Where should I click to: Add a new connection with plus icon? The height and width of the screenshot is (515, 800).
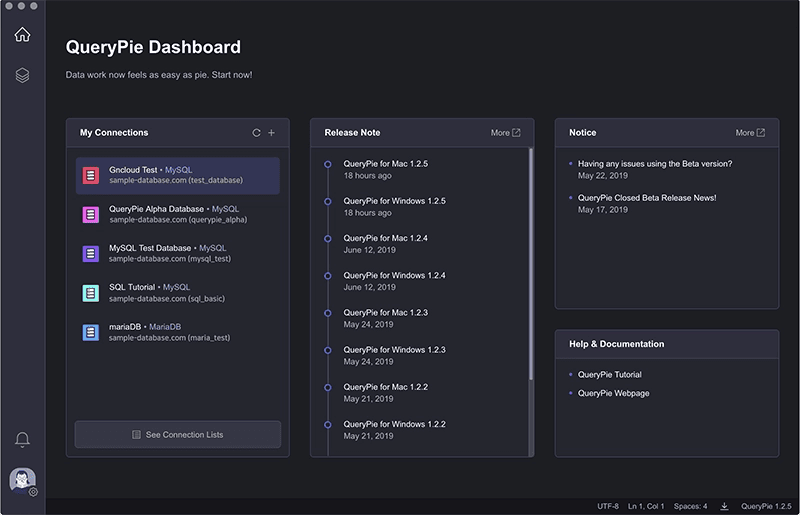(272, 133)
